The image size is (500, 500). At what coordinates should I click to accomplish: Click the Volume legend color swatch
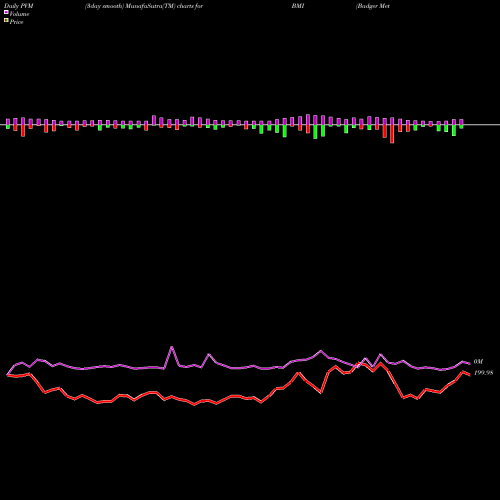6,13
